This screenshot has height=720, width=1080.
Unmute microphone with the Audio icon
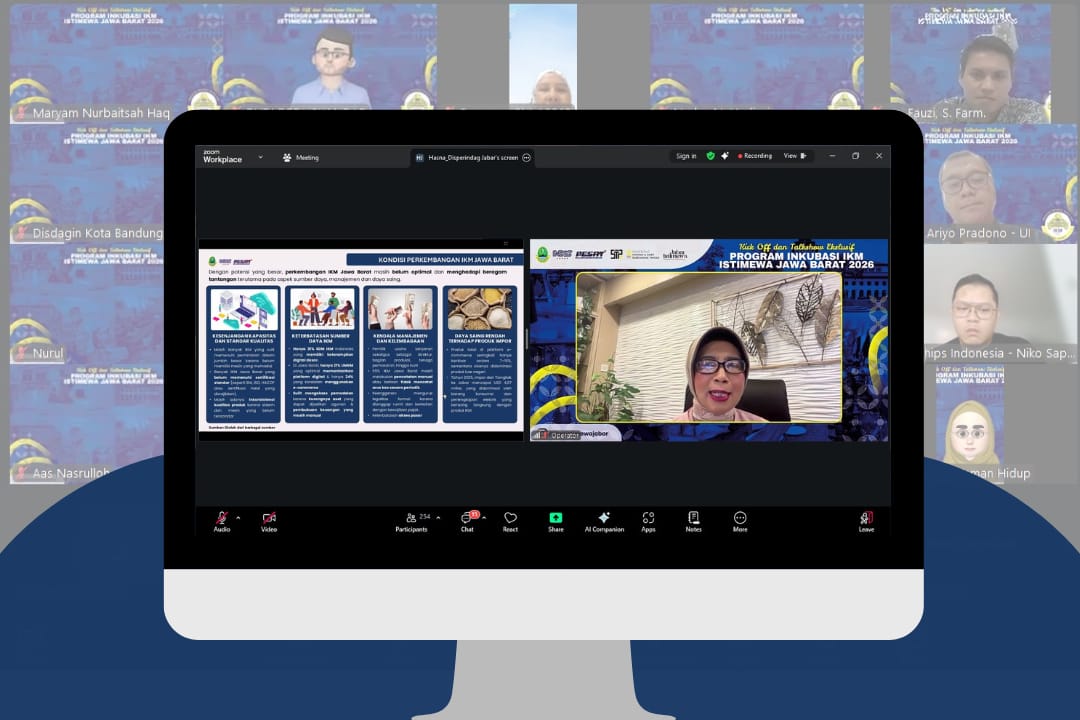(x=221, y=518)
